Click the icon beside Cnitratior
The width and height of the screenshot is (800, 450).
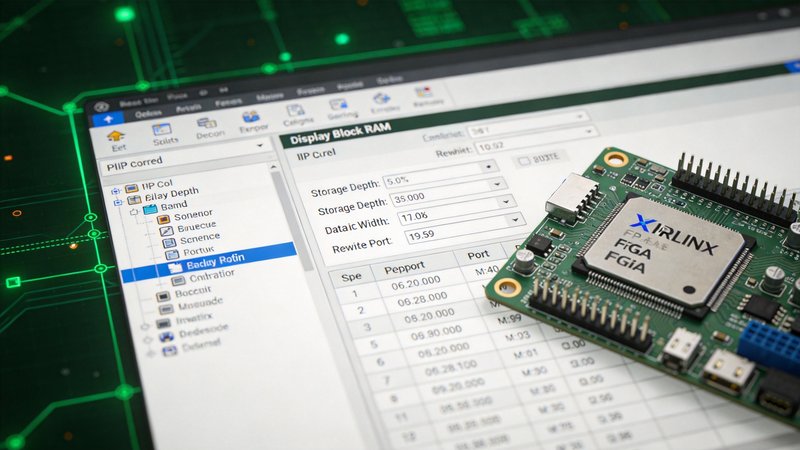[x=179, y=280]
